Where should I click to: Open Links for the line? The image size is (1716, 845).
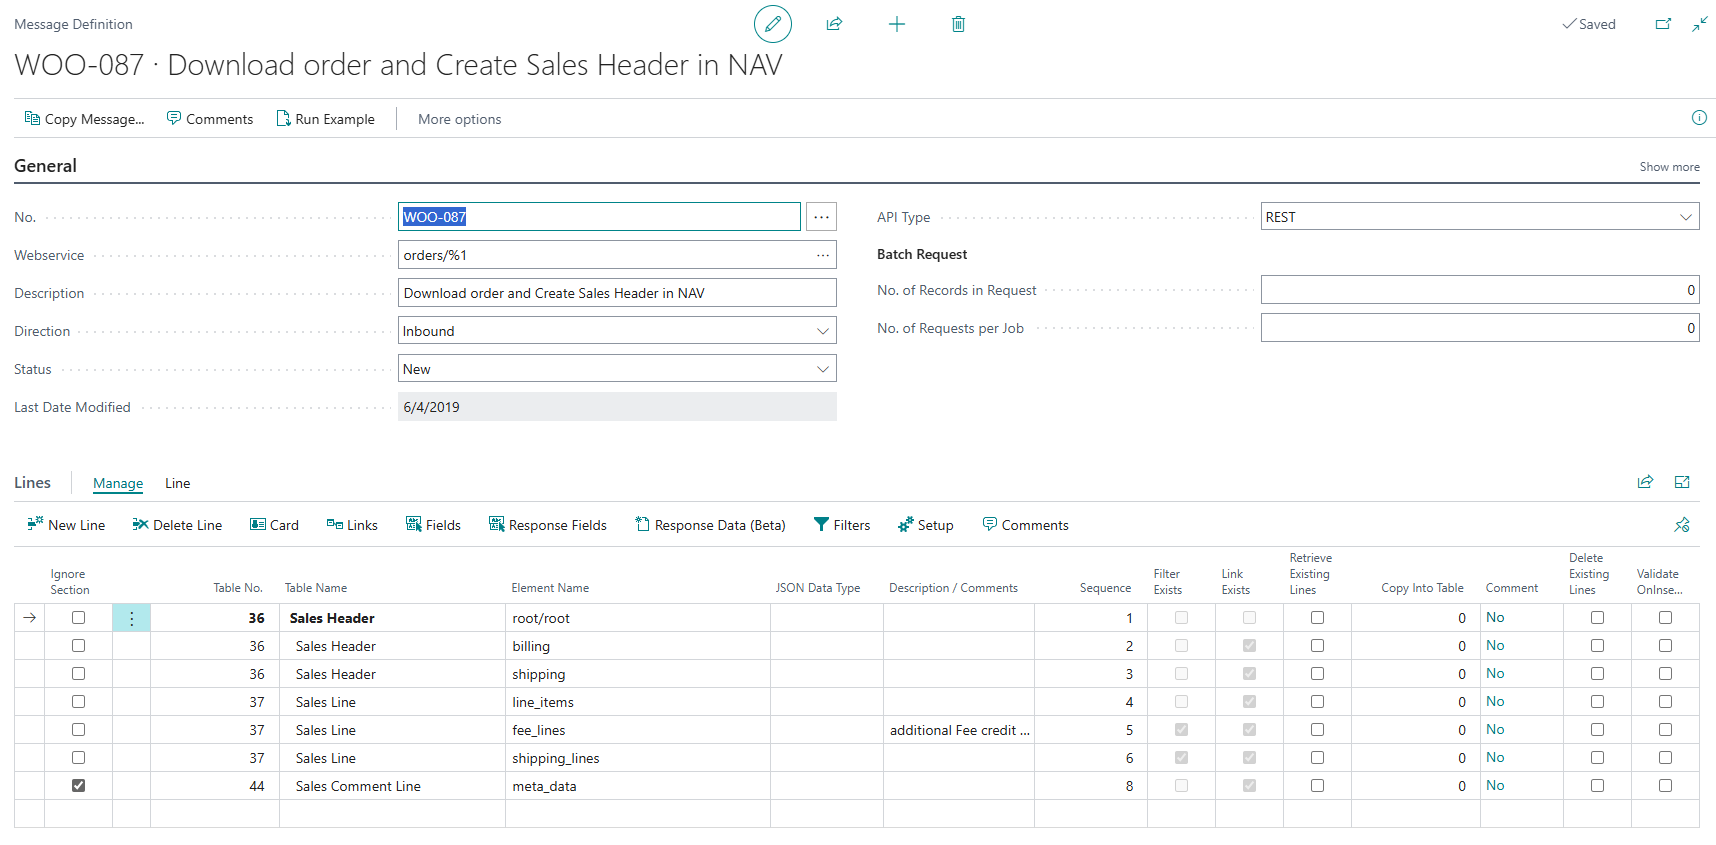click(x=352, y=525)
